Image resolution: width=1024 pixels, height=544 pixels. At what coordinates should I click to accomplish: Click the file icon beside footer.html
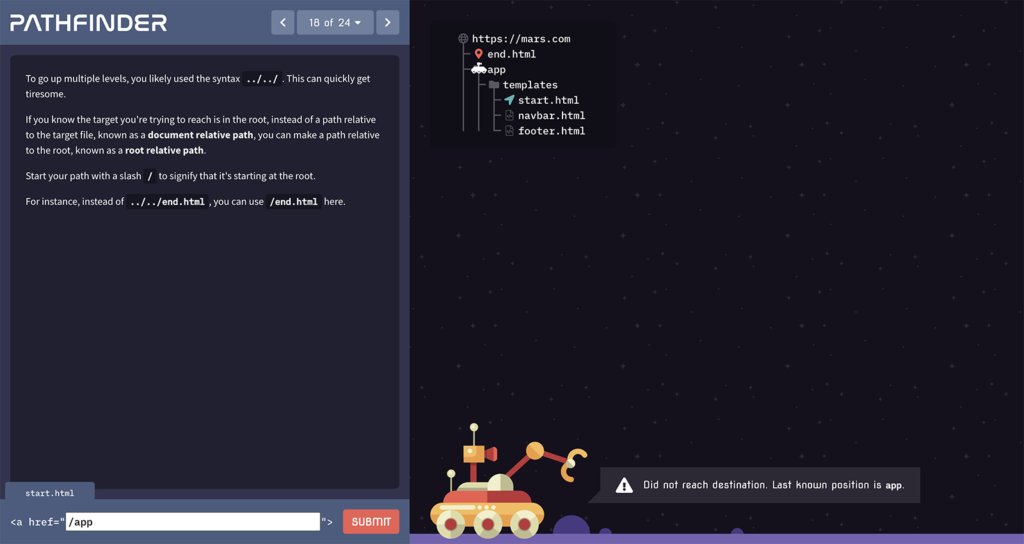pos(509,131)
